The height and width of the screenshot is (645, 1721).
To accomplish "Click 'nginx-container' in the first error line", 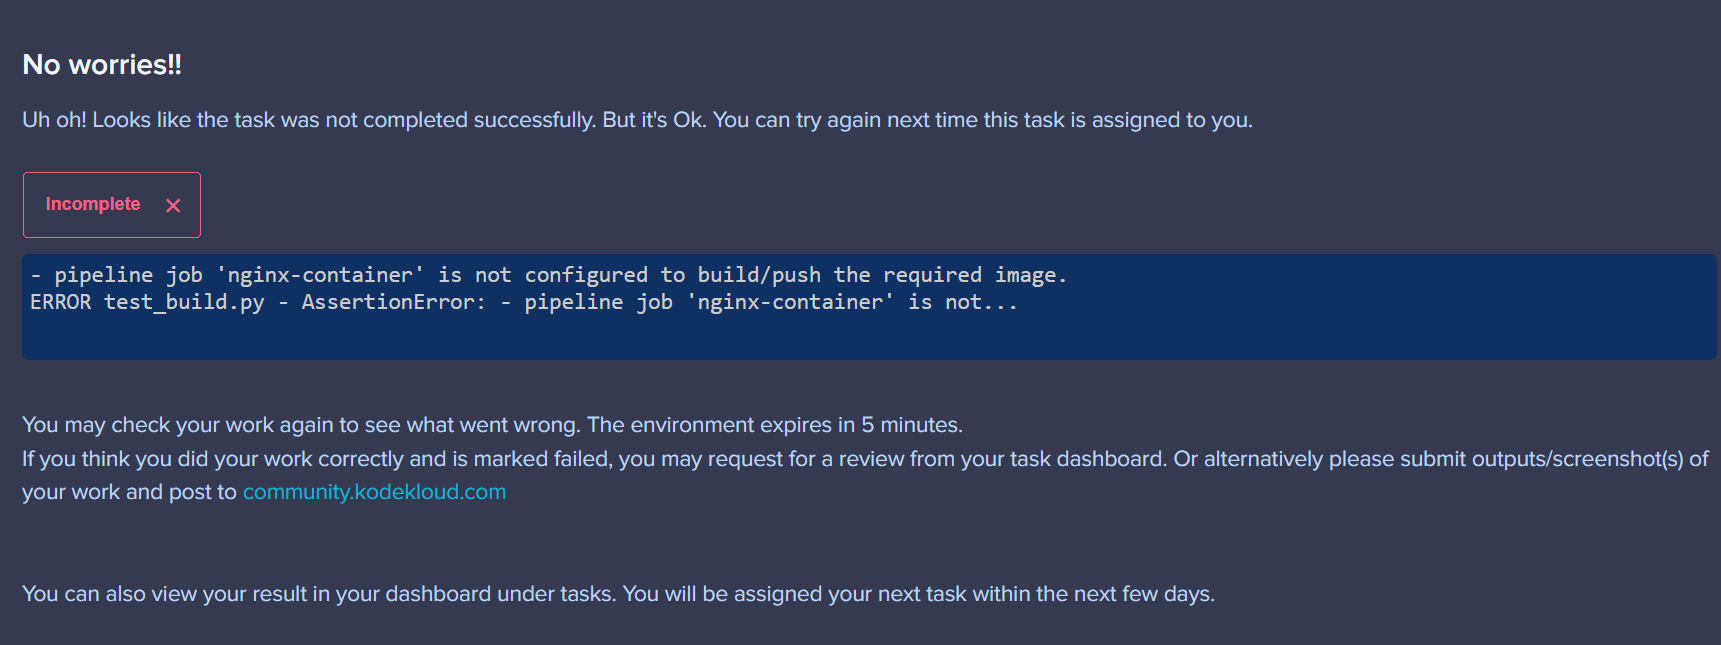I will [320, 275].
